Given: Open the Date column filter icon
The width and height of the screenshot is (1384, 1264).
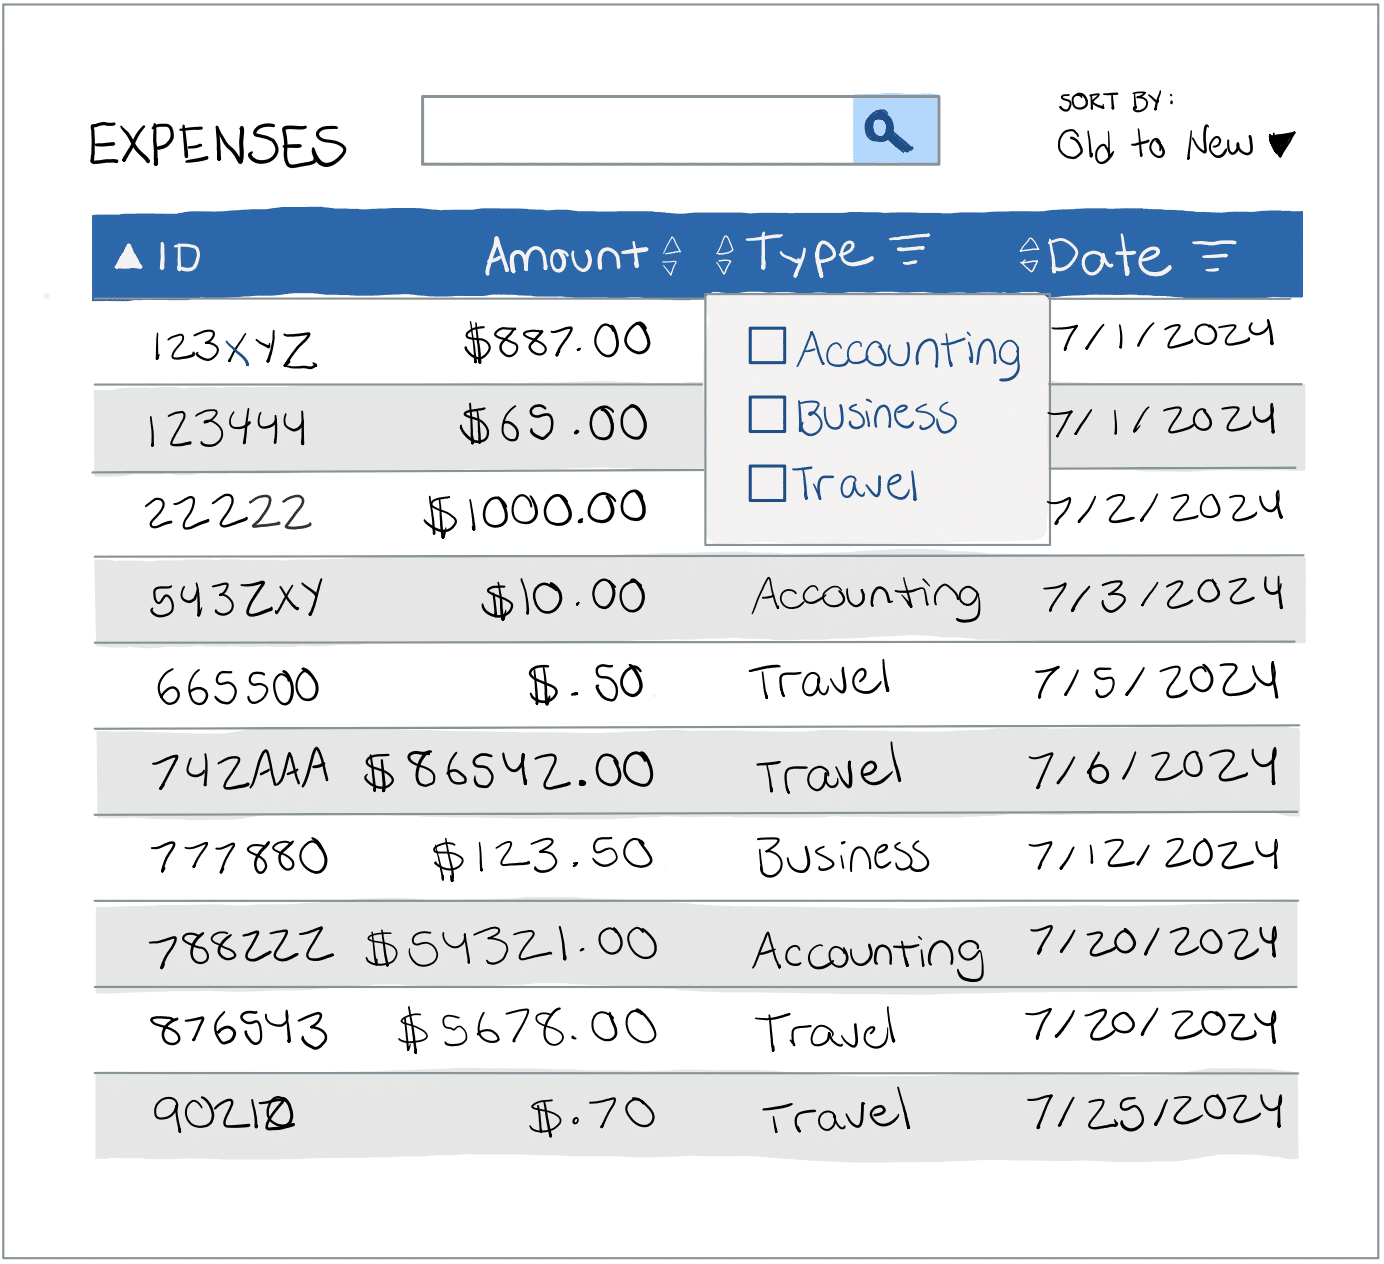Looking at the screenshot, I should point(1215,256).
